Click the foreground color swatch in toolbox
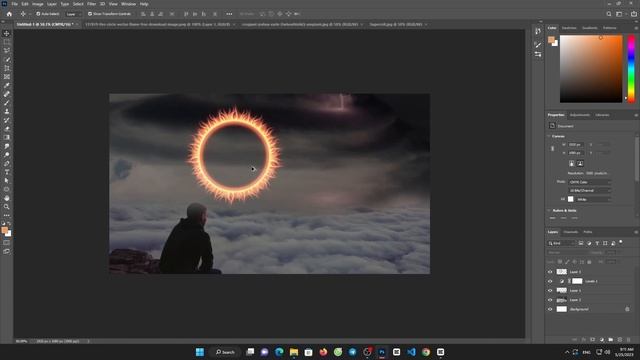The height and width of the screenshot is (360, 640). point(4,230)
